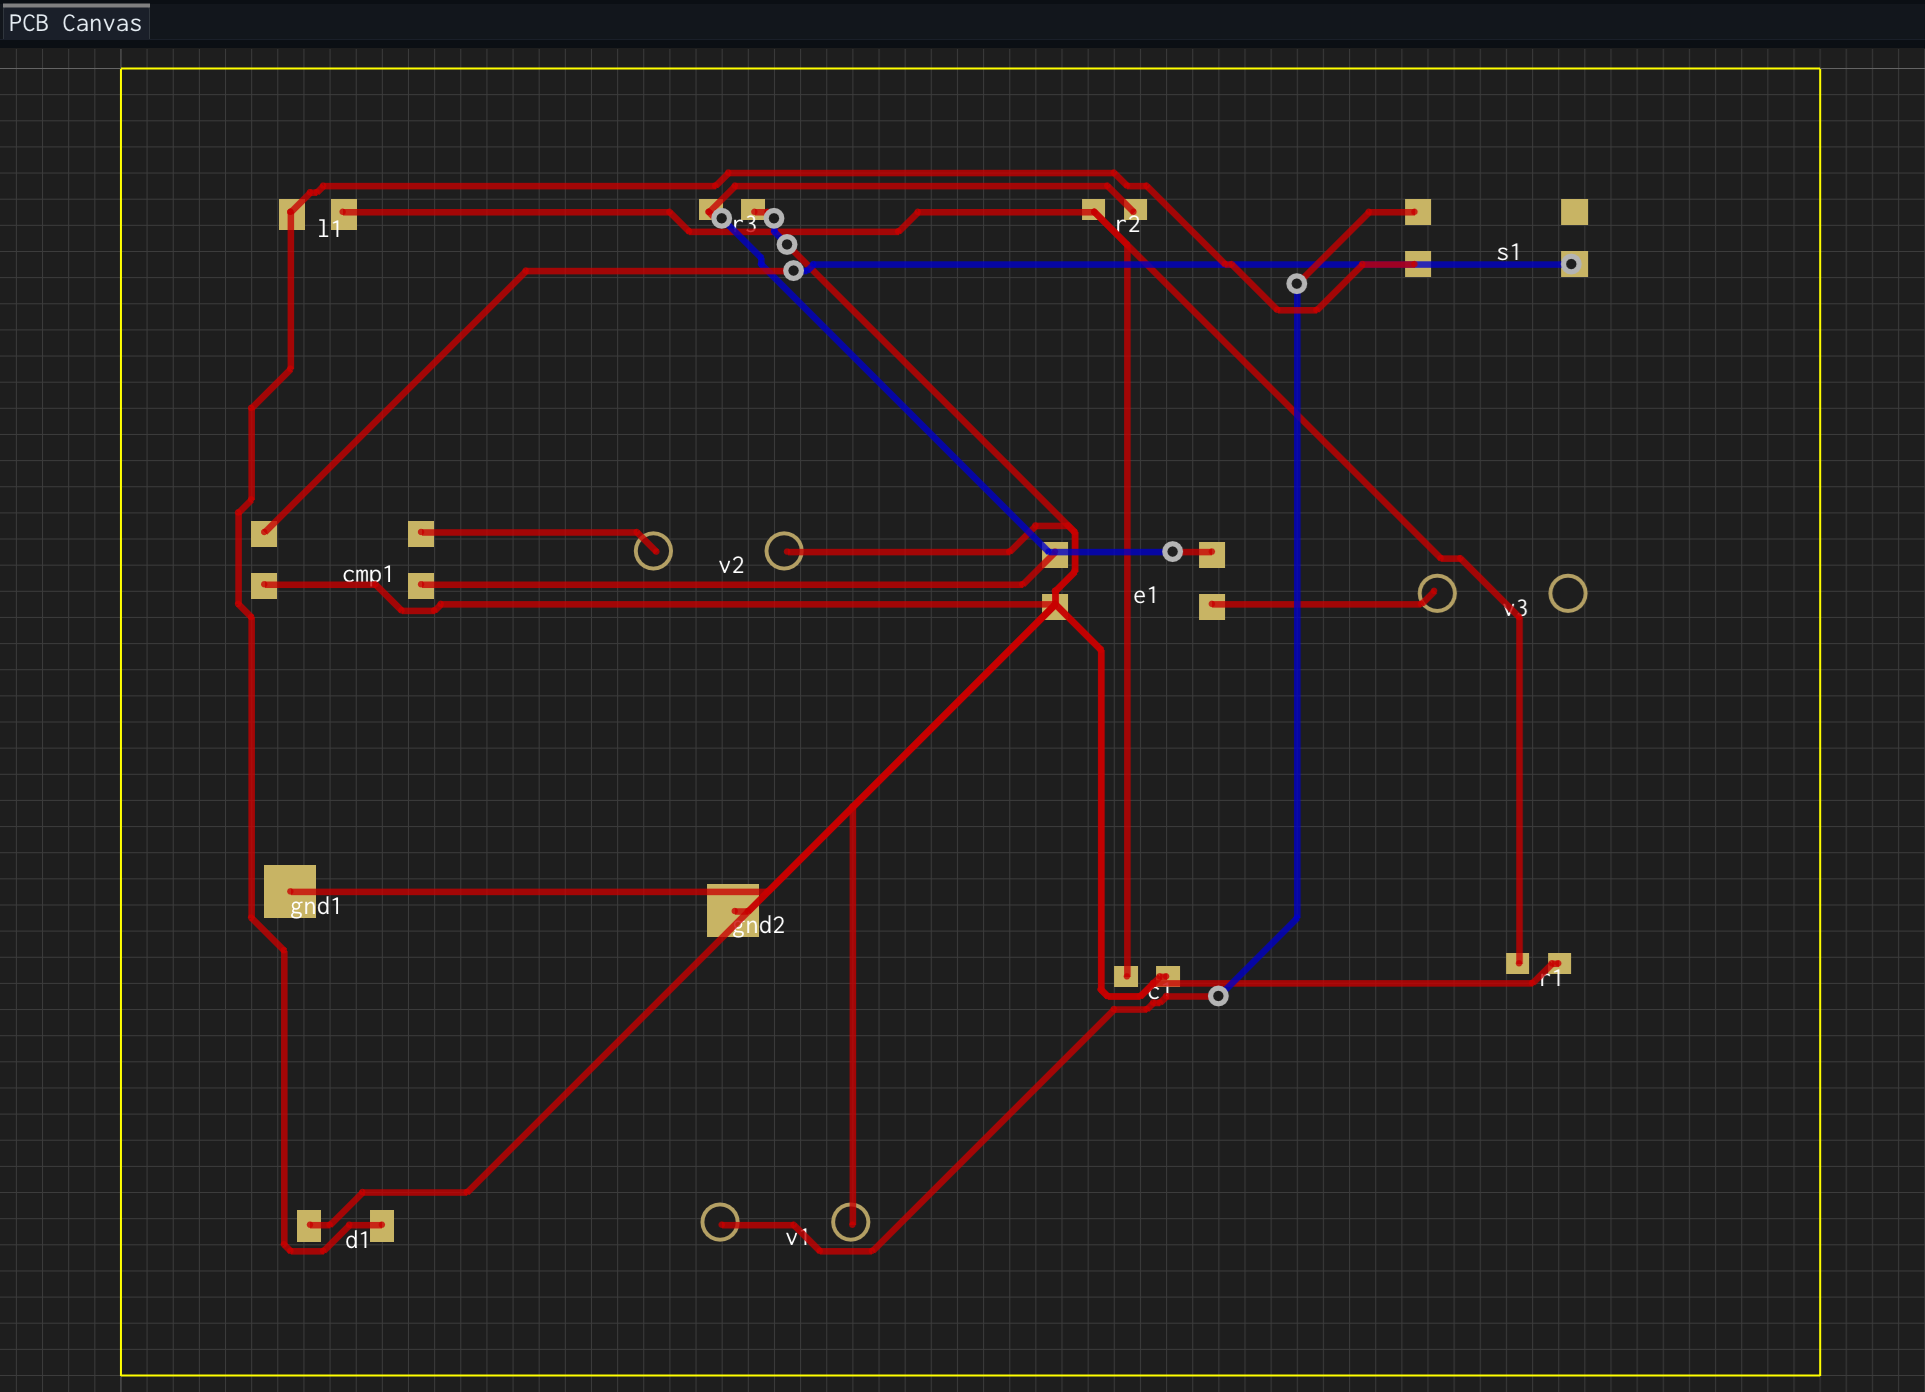Click the PCB Canvas title label
The height and width of the screenshot is (1392, 1925).
pyautogui.click(x=74, y=21)
